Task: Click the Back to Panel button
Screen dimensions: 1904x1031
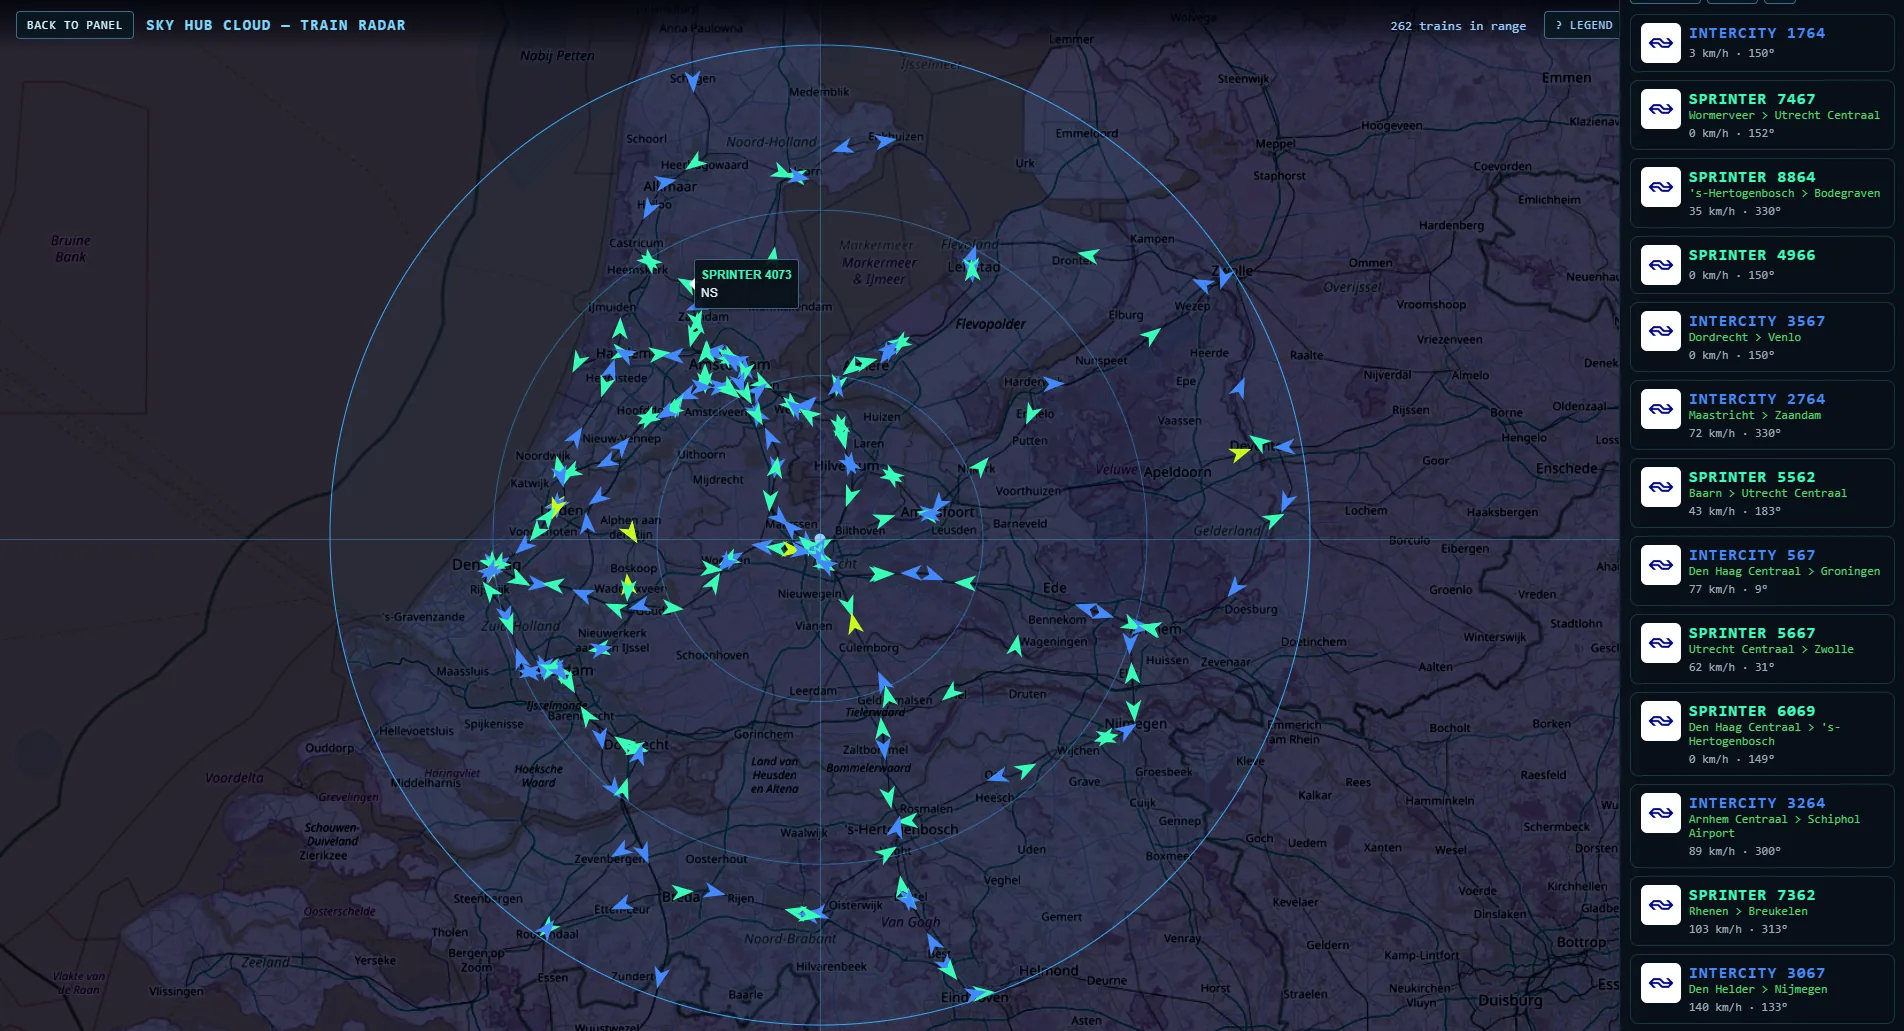Action: pos(75,25)
